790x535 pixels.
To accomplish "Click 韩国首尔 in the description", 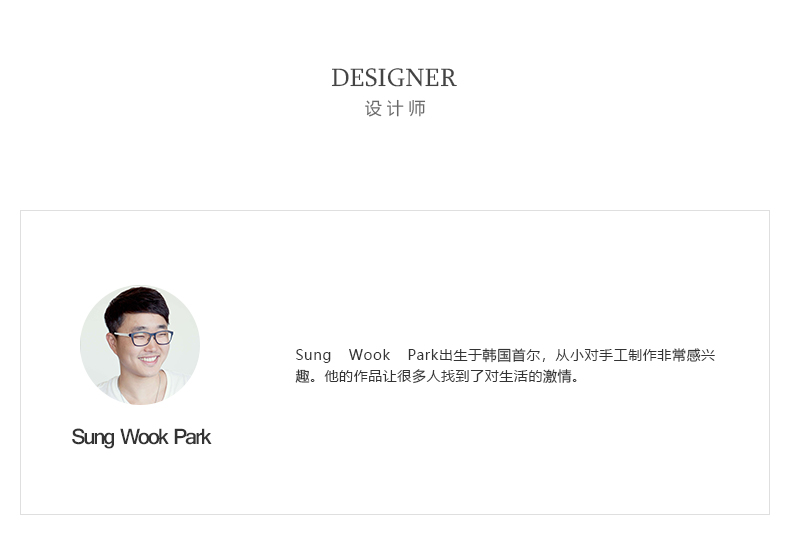I will tap(511, 355).
